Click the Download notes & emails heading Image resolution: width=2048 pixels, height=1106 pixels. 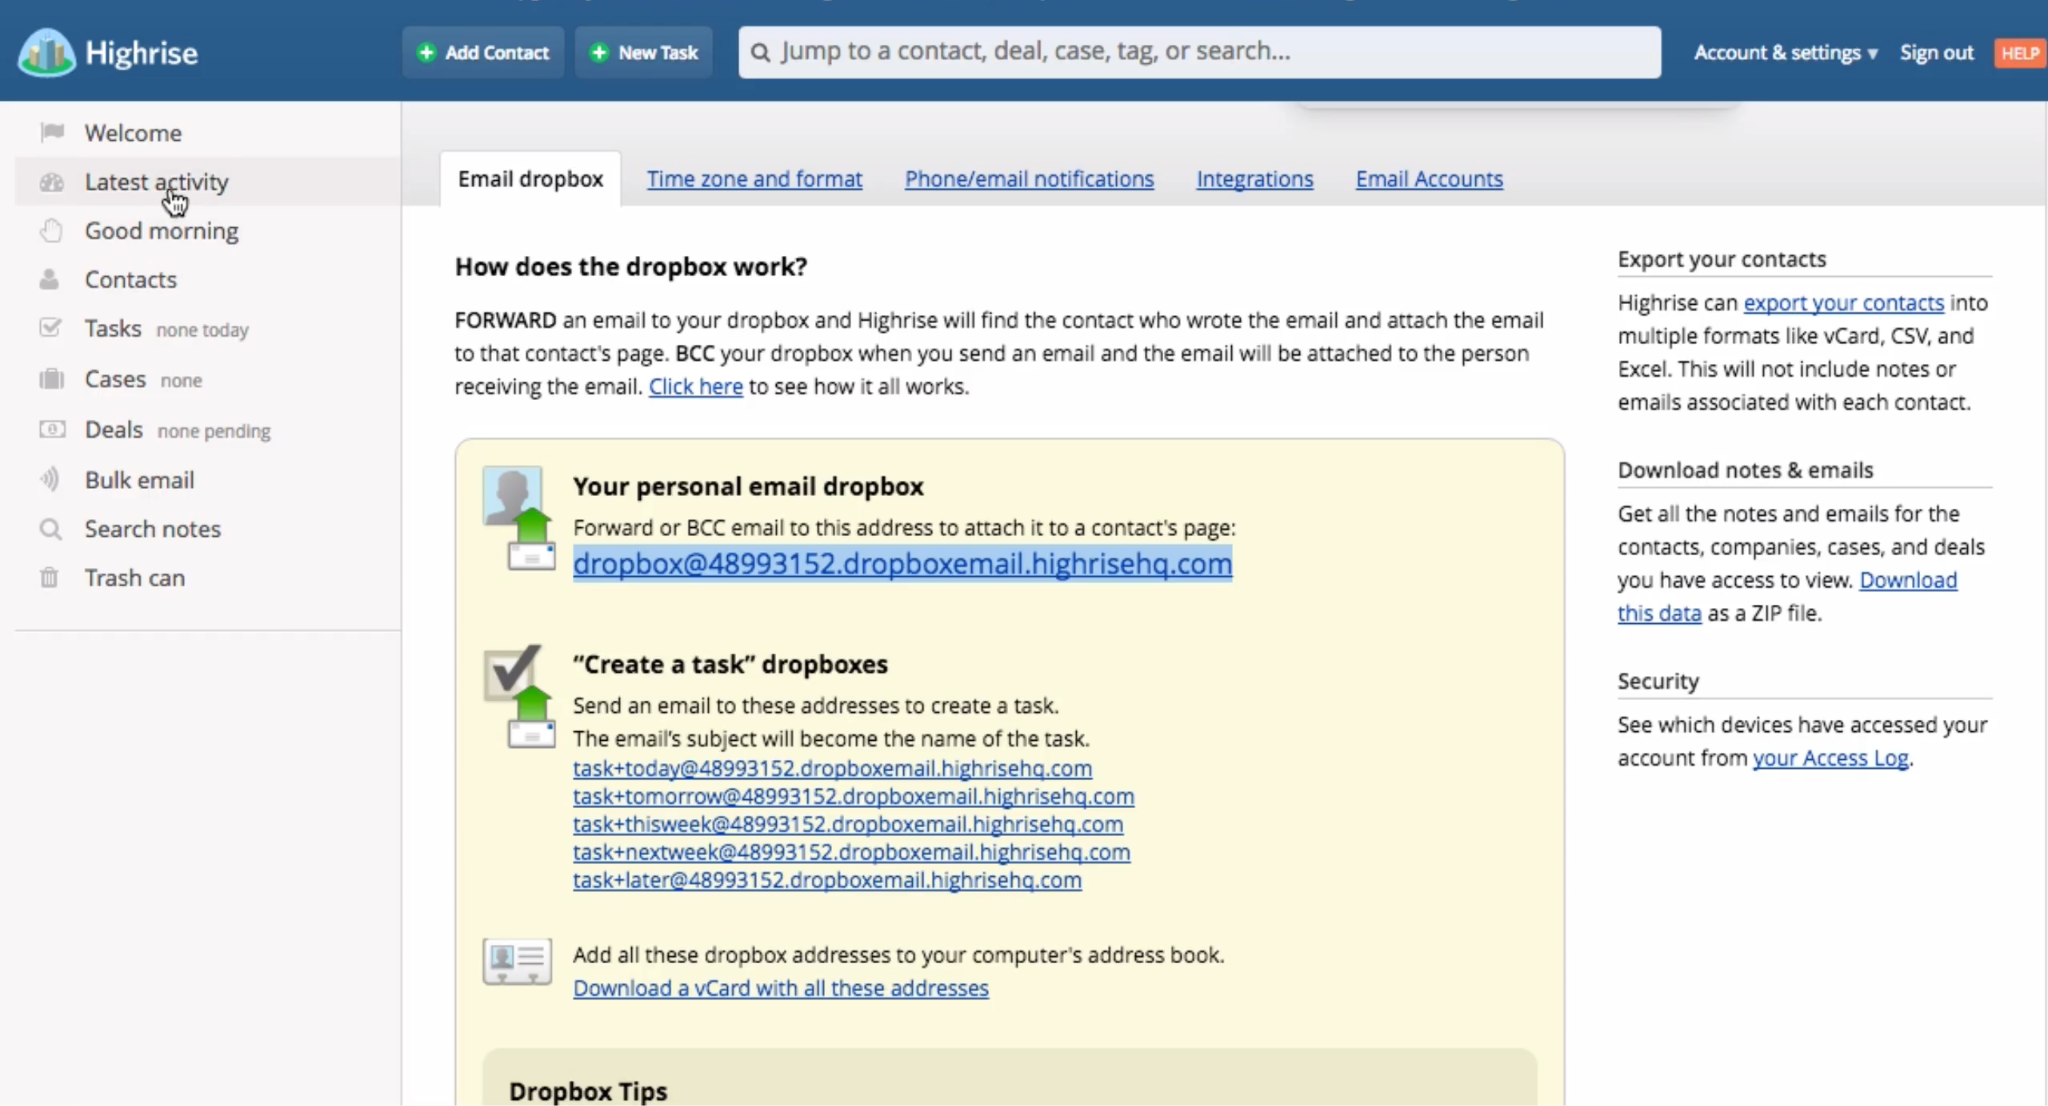1746,470
